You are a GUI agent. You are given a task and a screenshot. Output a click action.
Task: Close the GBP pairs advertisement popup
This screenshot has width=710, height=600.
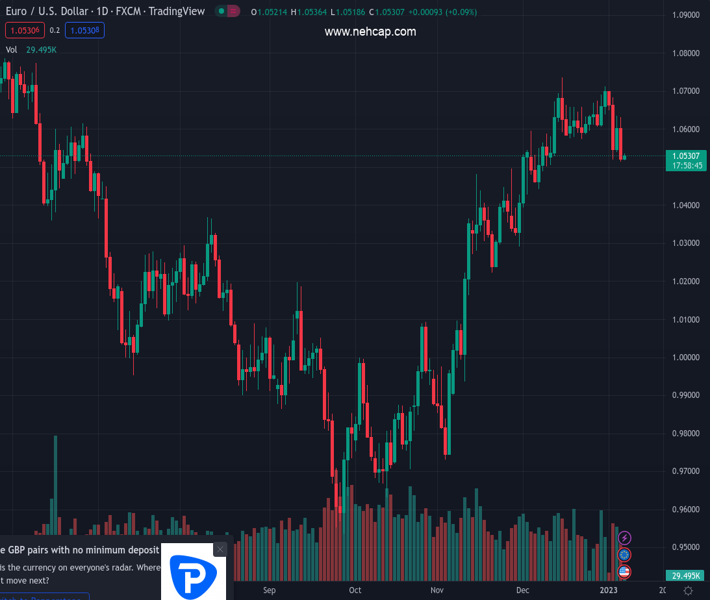[x=220, y=549]
